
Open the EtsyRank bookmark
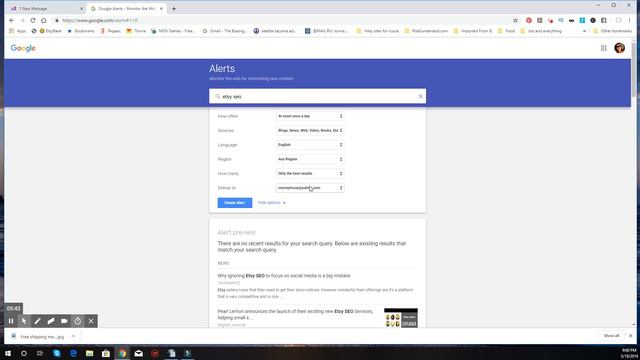pyautogui.click(x=51, y=31)
